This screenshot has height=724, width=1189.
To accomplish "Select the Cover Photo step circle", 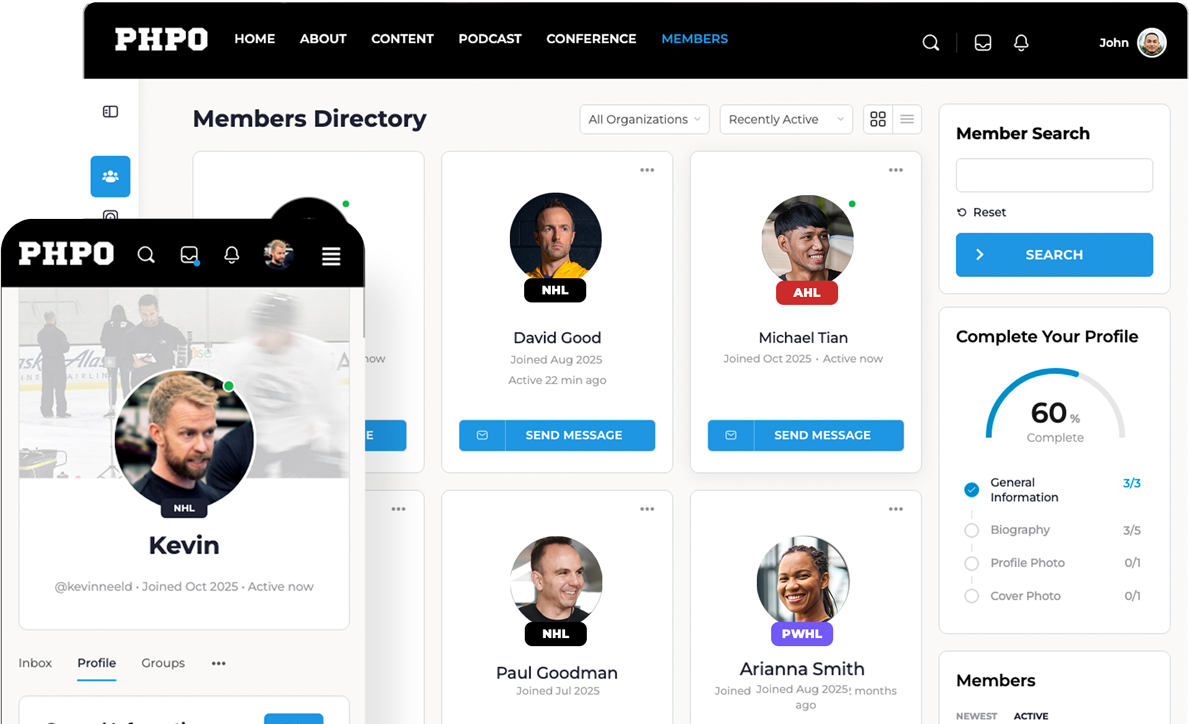I will coord(971,596).
